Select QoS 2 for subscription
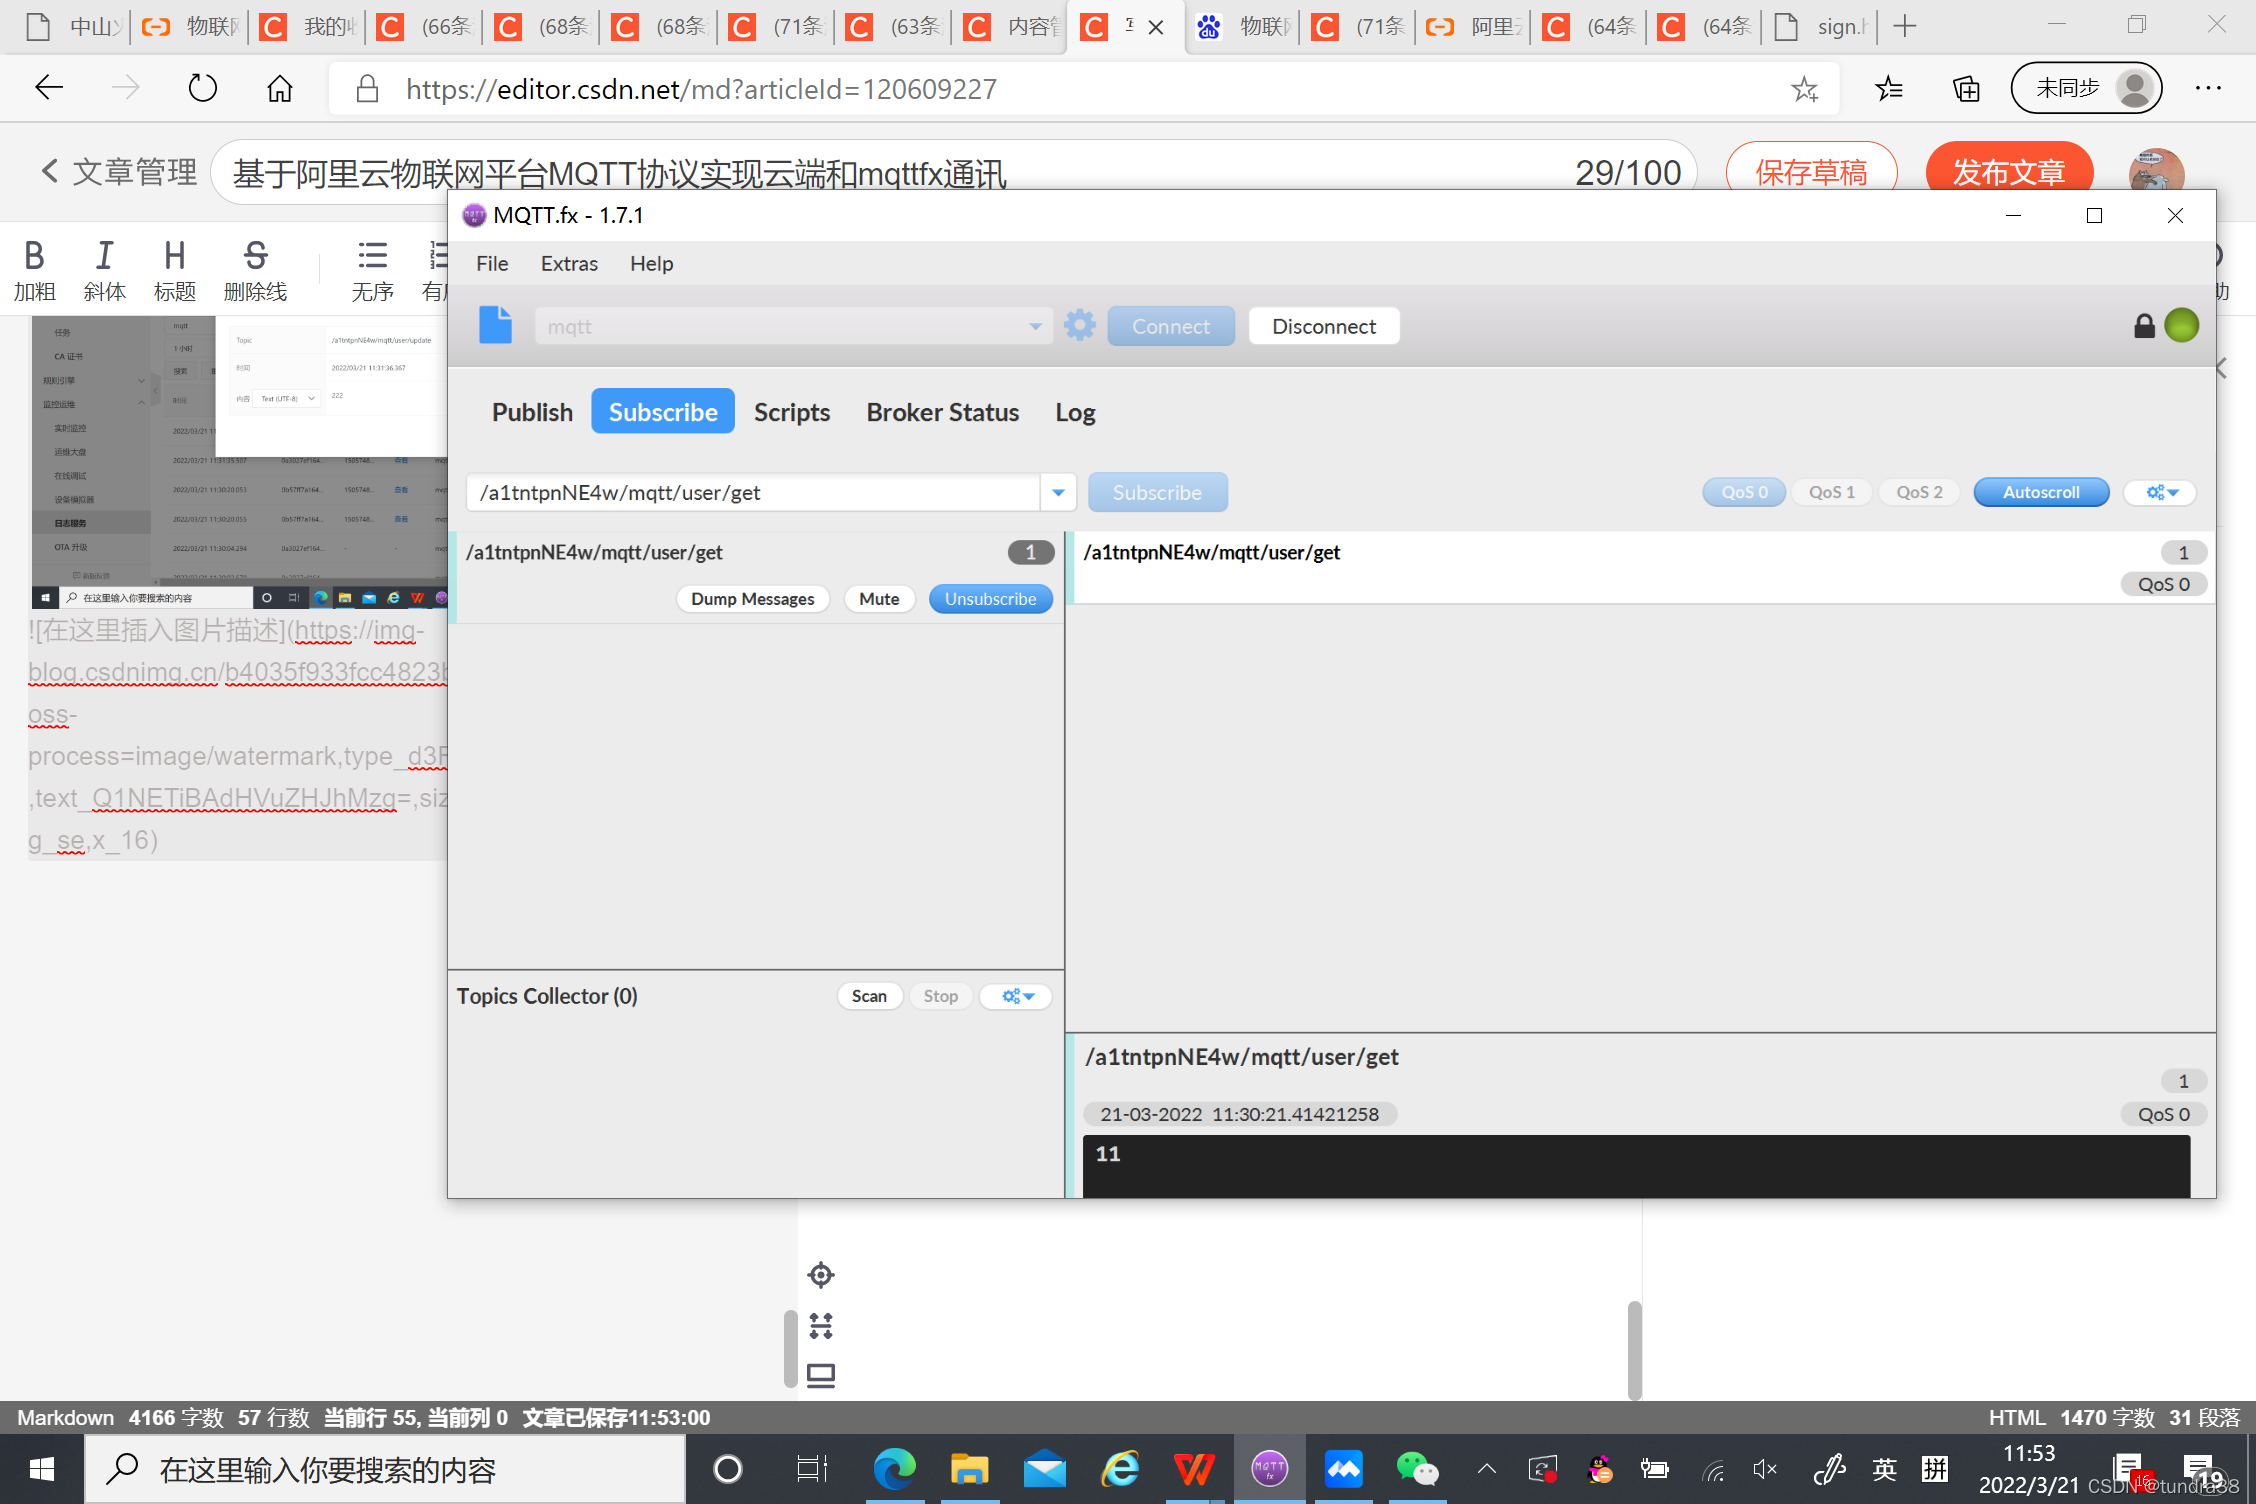Image resolution: width=2256 pixels, height=1504 pixels. (1919, 492)
